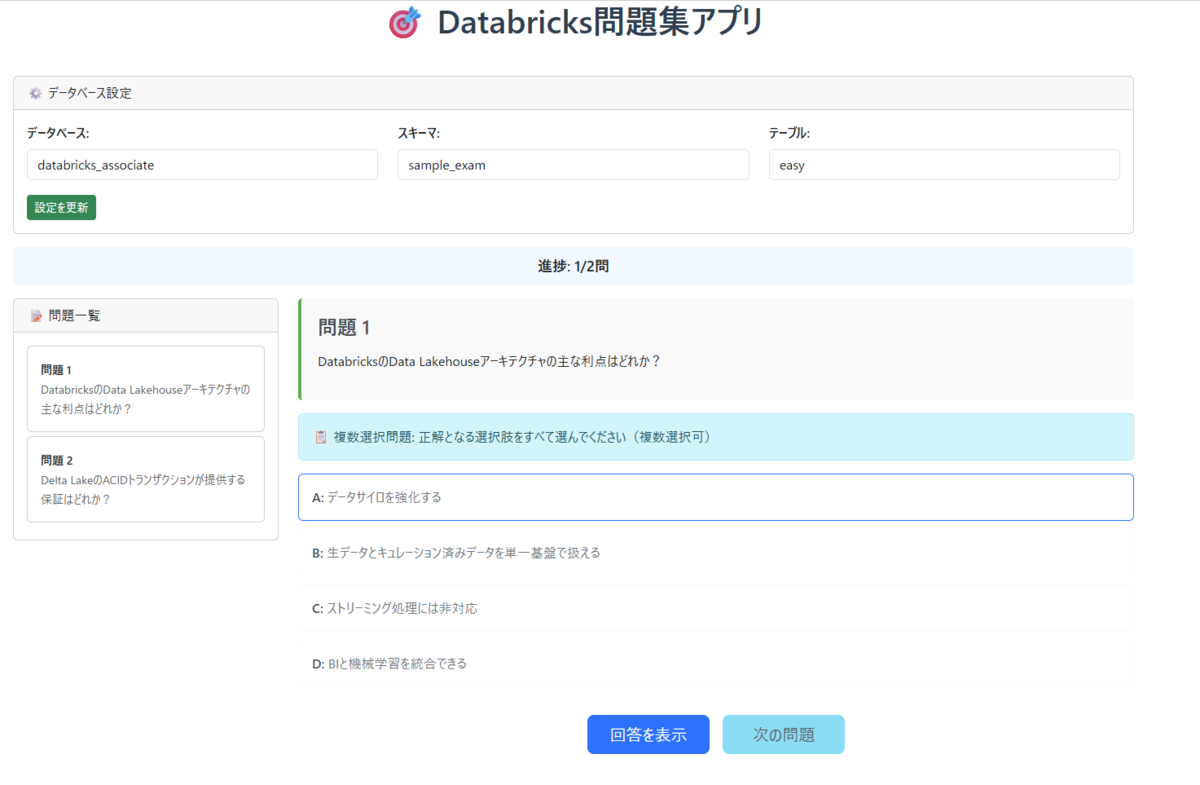
Task: Click the 問題 1 heading in question panel
Action: tap(344, 327)
